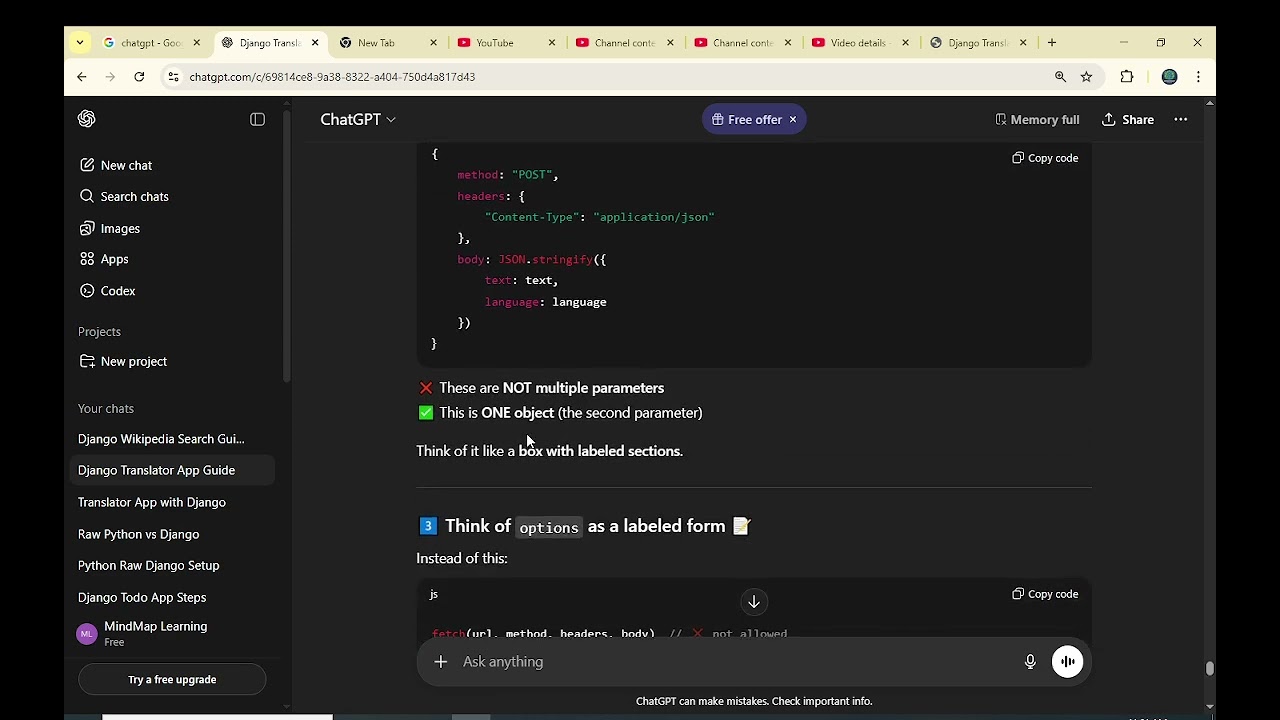Copy code of the js code block
1280x720 pixels.
click(x=1045, y=594)
